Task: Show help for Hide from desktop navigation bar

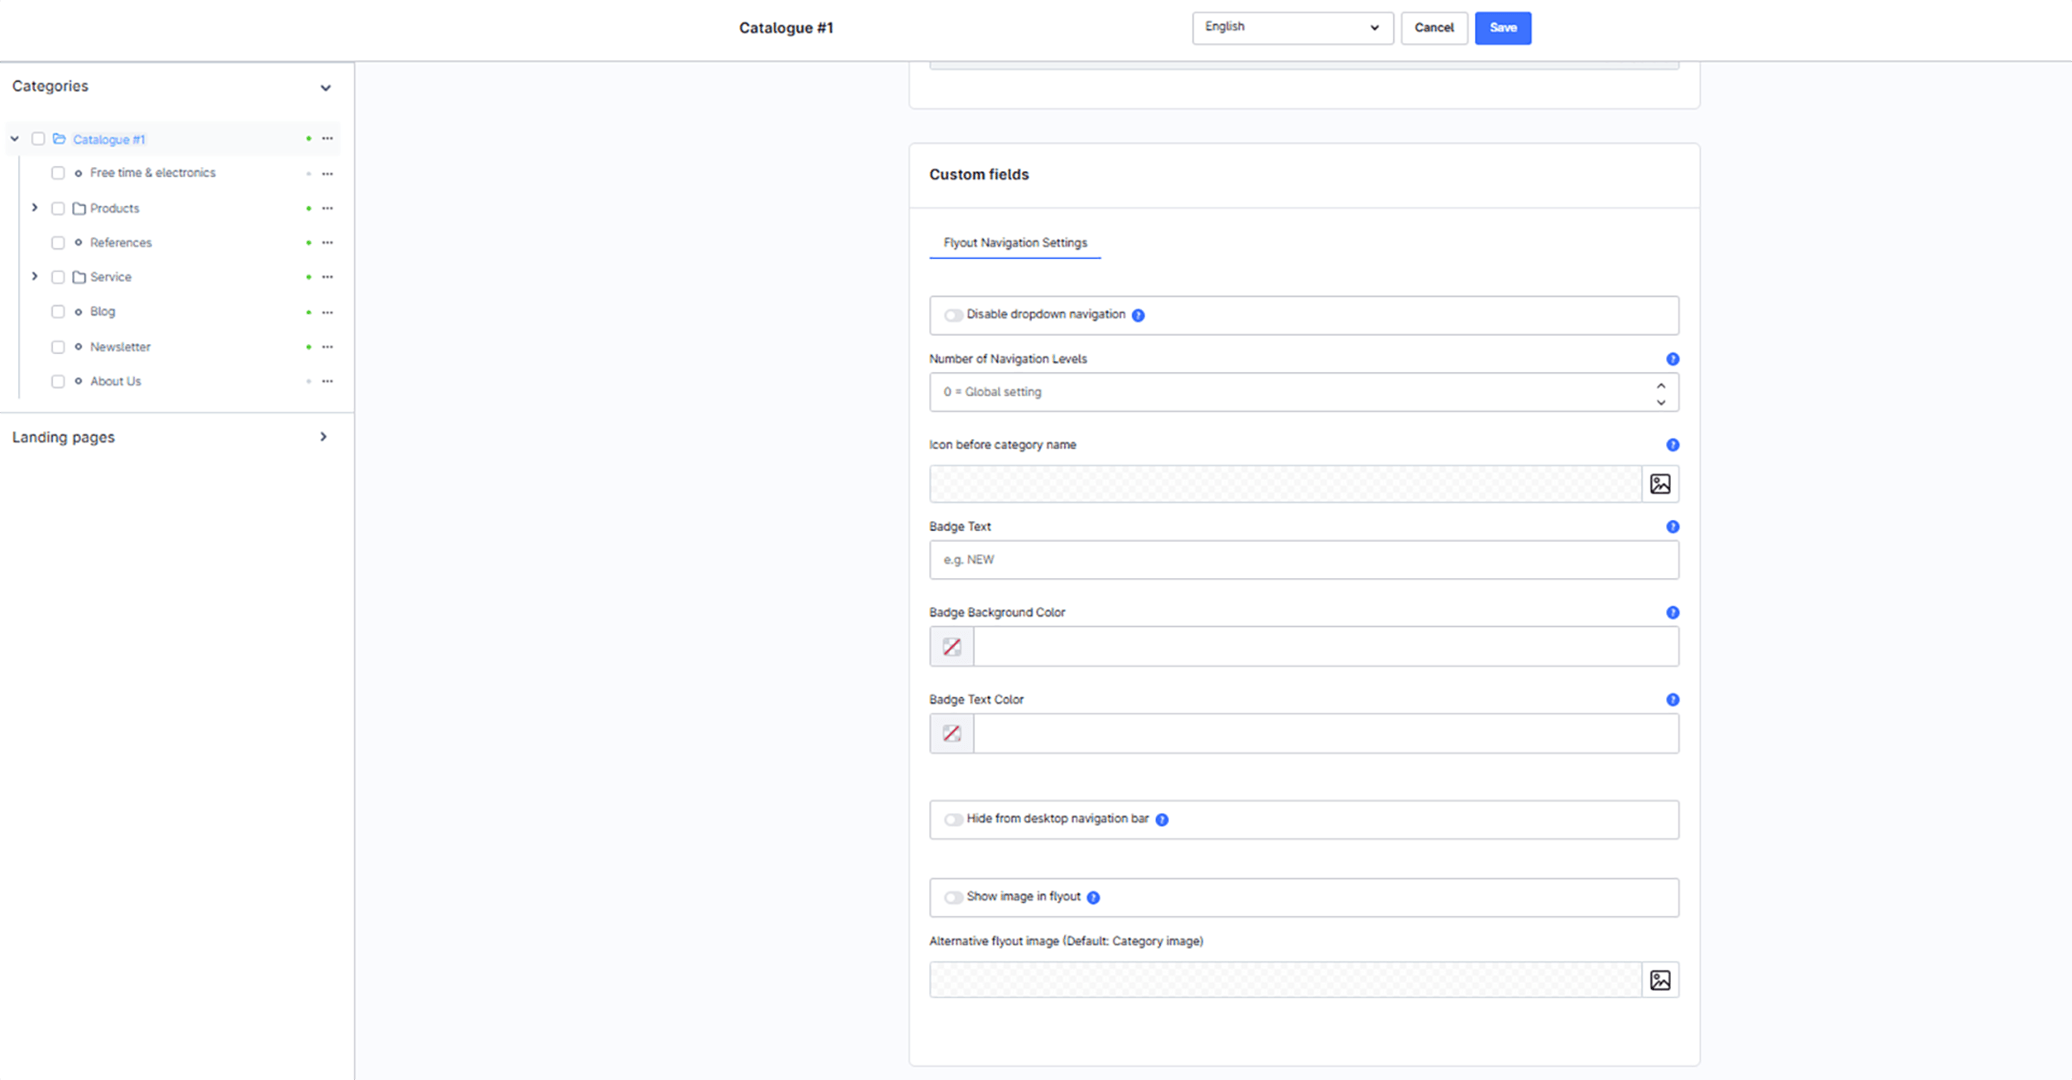Action: (x=1162, y=820)
